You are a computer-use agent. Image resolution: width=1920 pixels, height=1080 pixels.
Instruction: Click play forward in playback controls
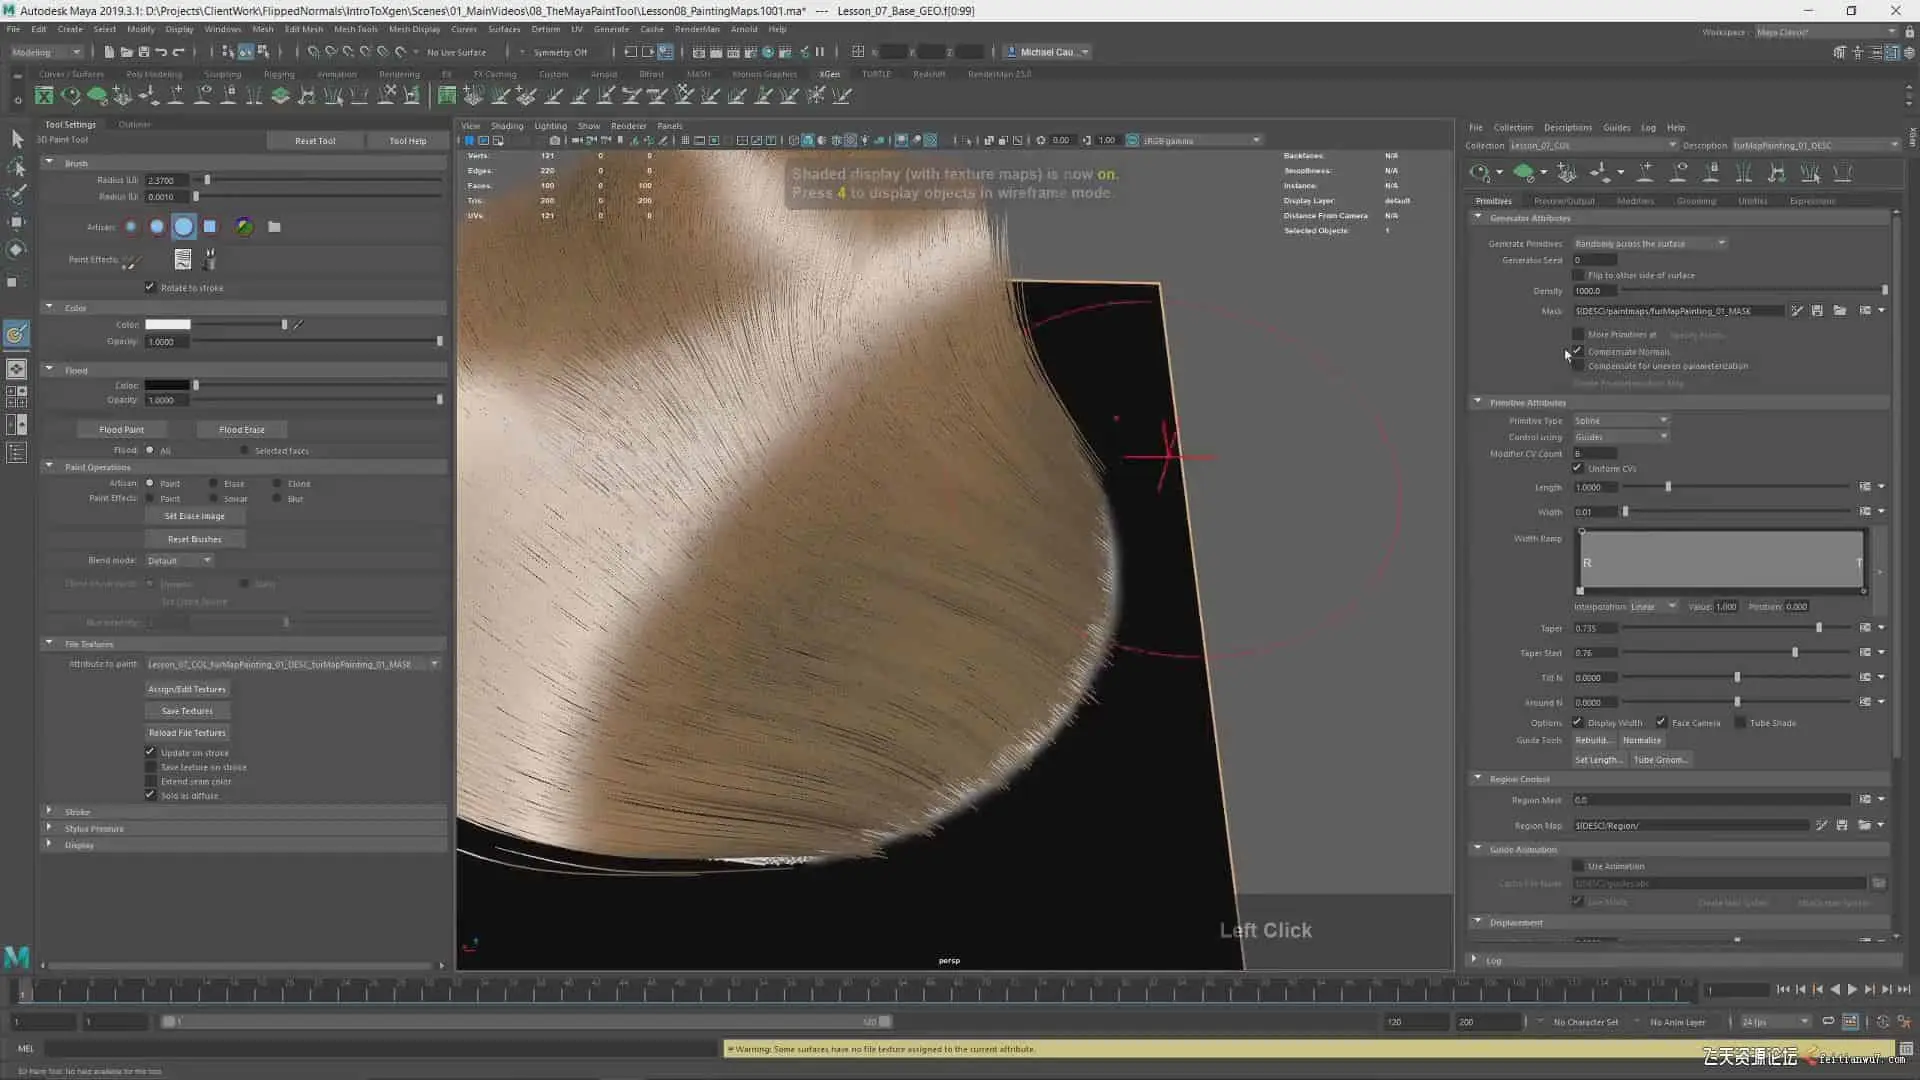pyautogui.click(x=1852, y=989)
